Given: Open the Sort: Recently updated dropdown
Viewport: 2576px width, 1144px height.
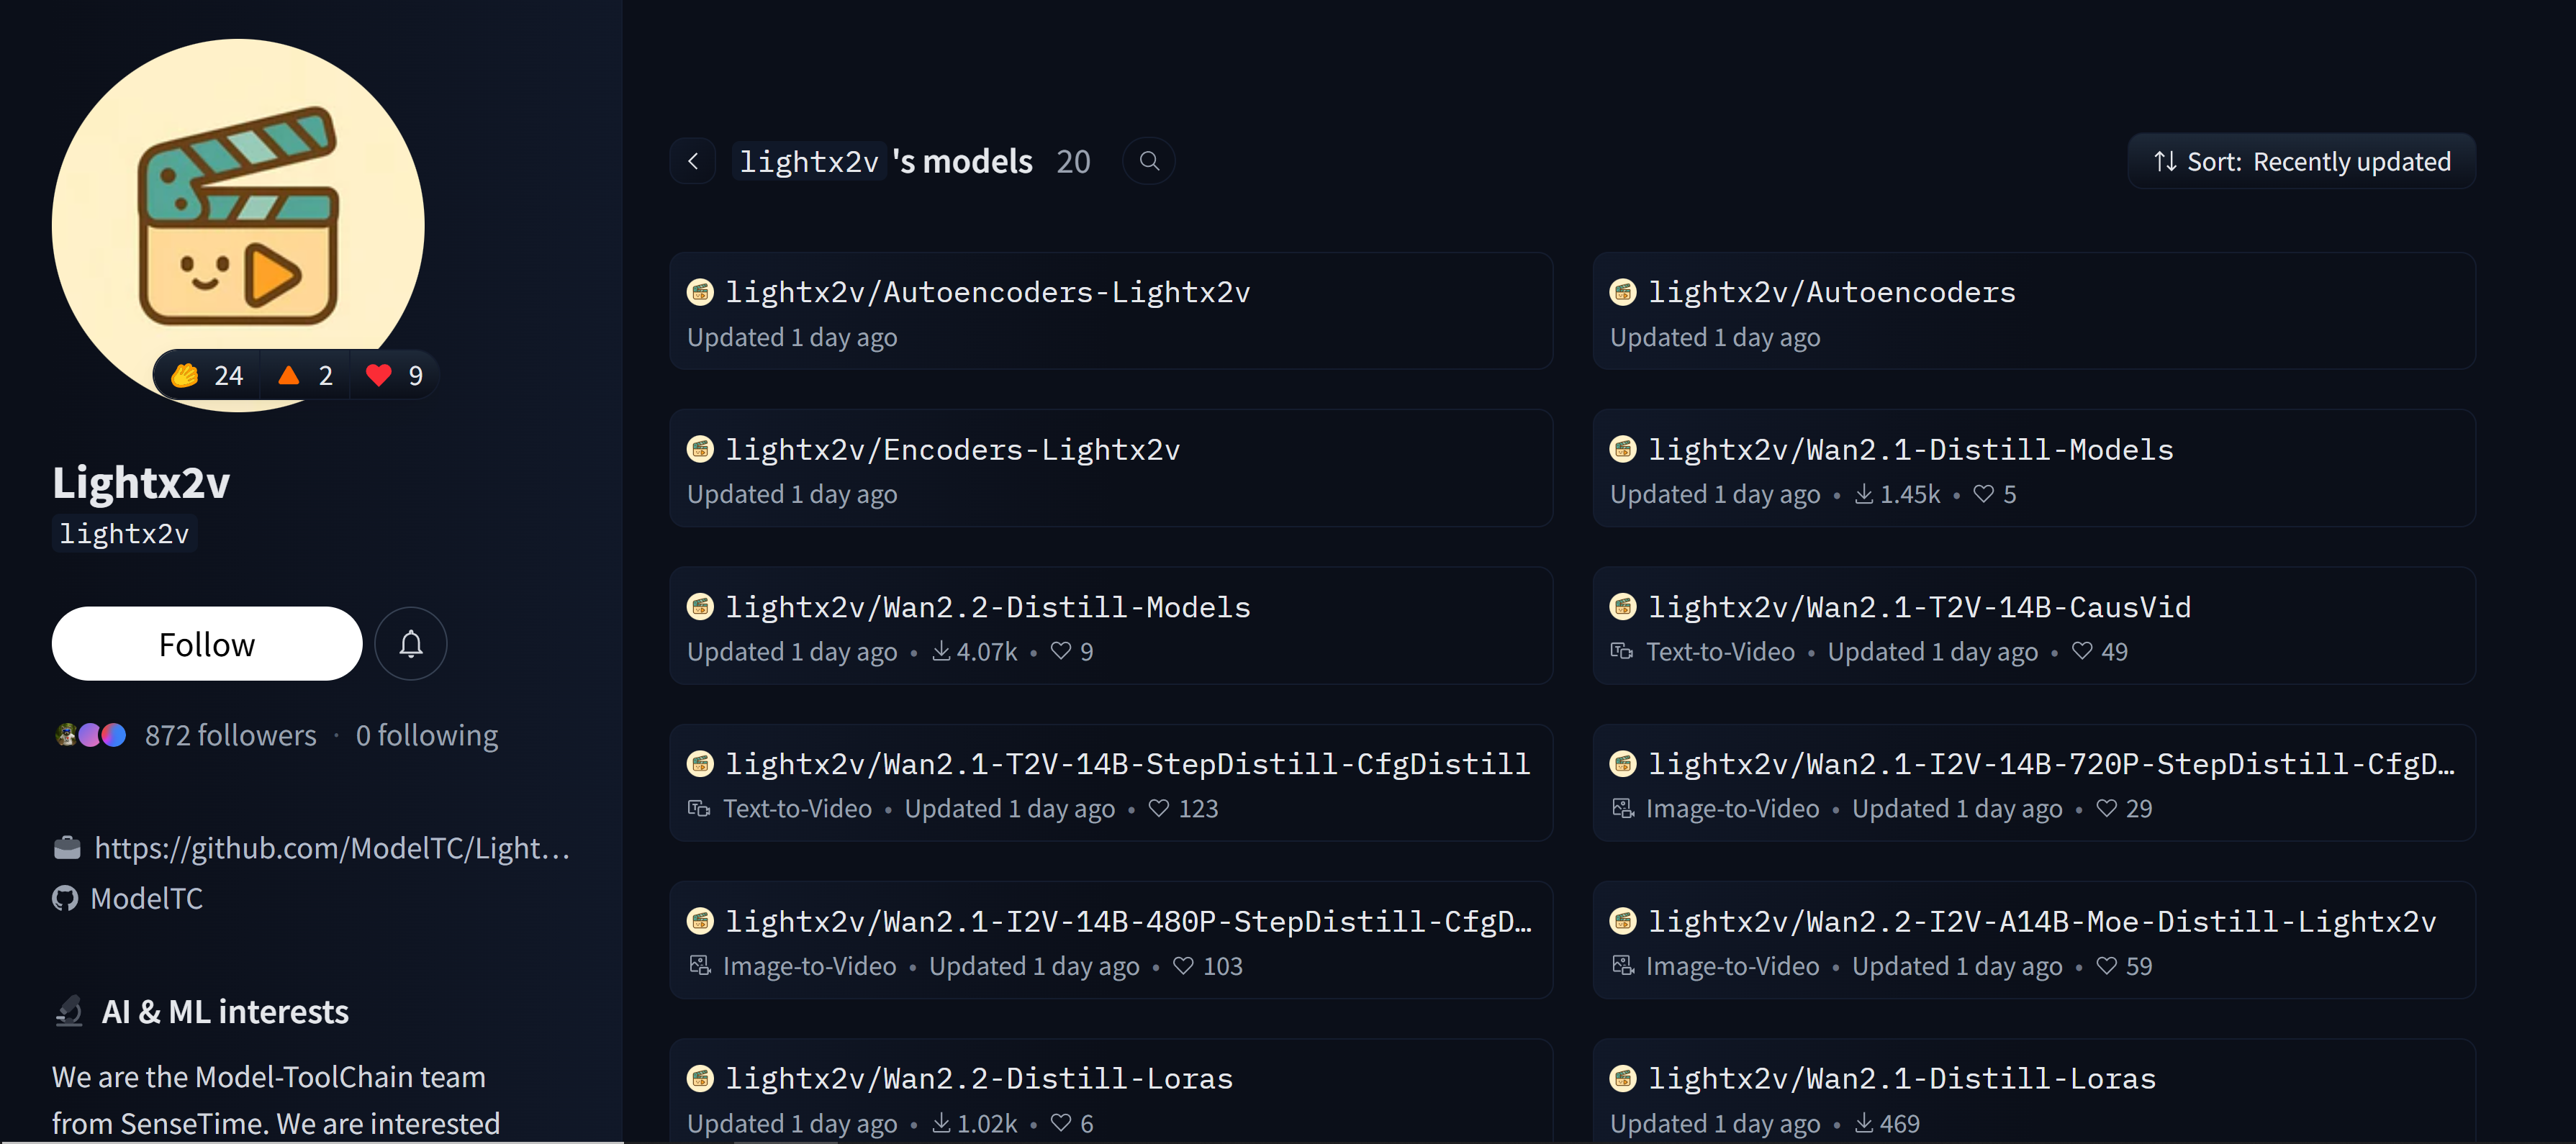Looking at the screenshot, I should [x=2301, y=161].
